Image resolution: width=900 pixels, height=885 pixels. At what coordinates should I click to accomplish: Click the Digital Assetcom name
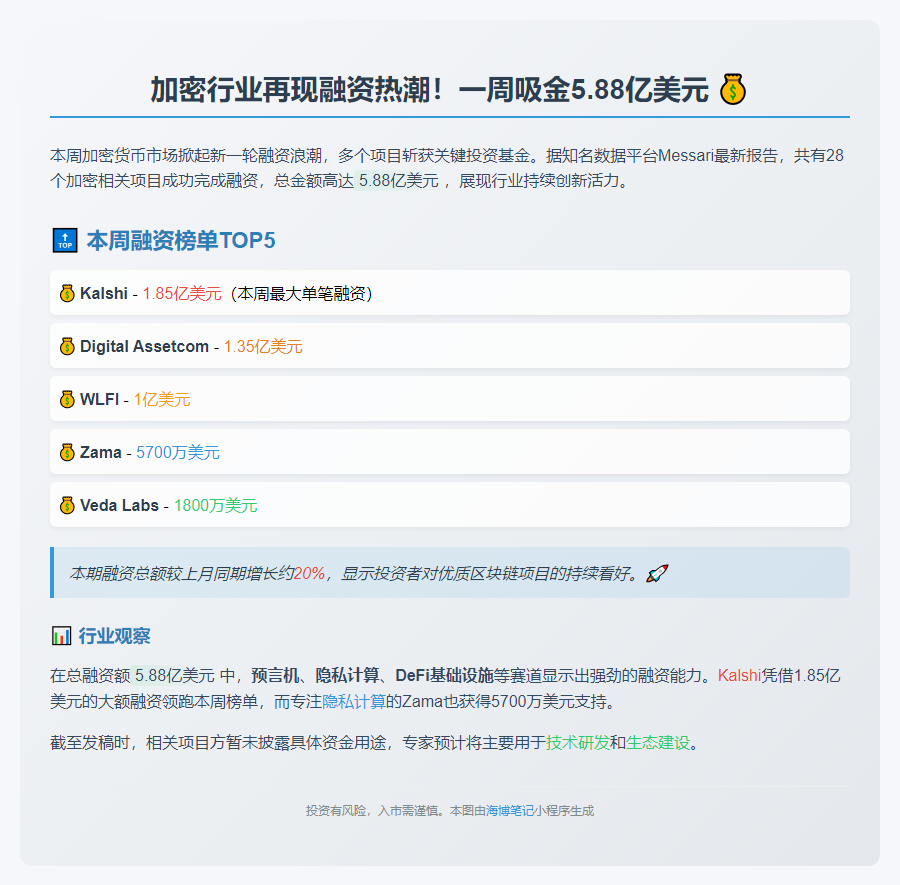click(x=144, y=346)
